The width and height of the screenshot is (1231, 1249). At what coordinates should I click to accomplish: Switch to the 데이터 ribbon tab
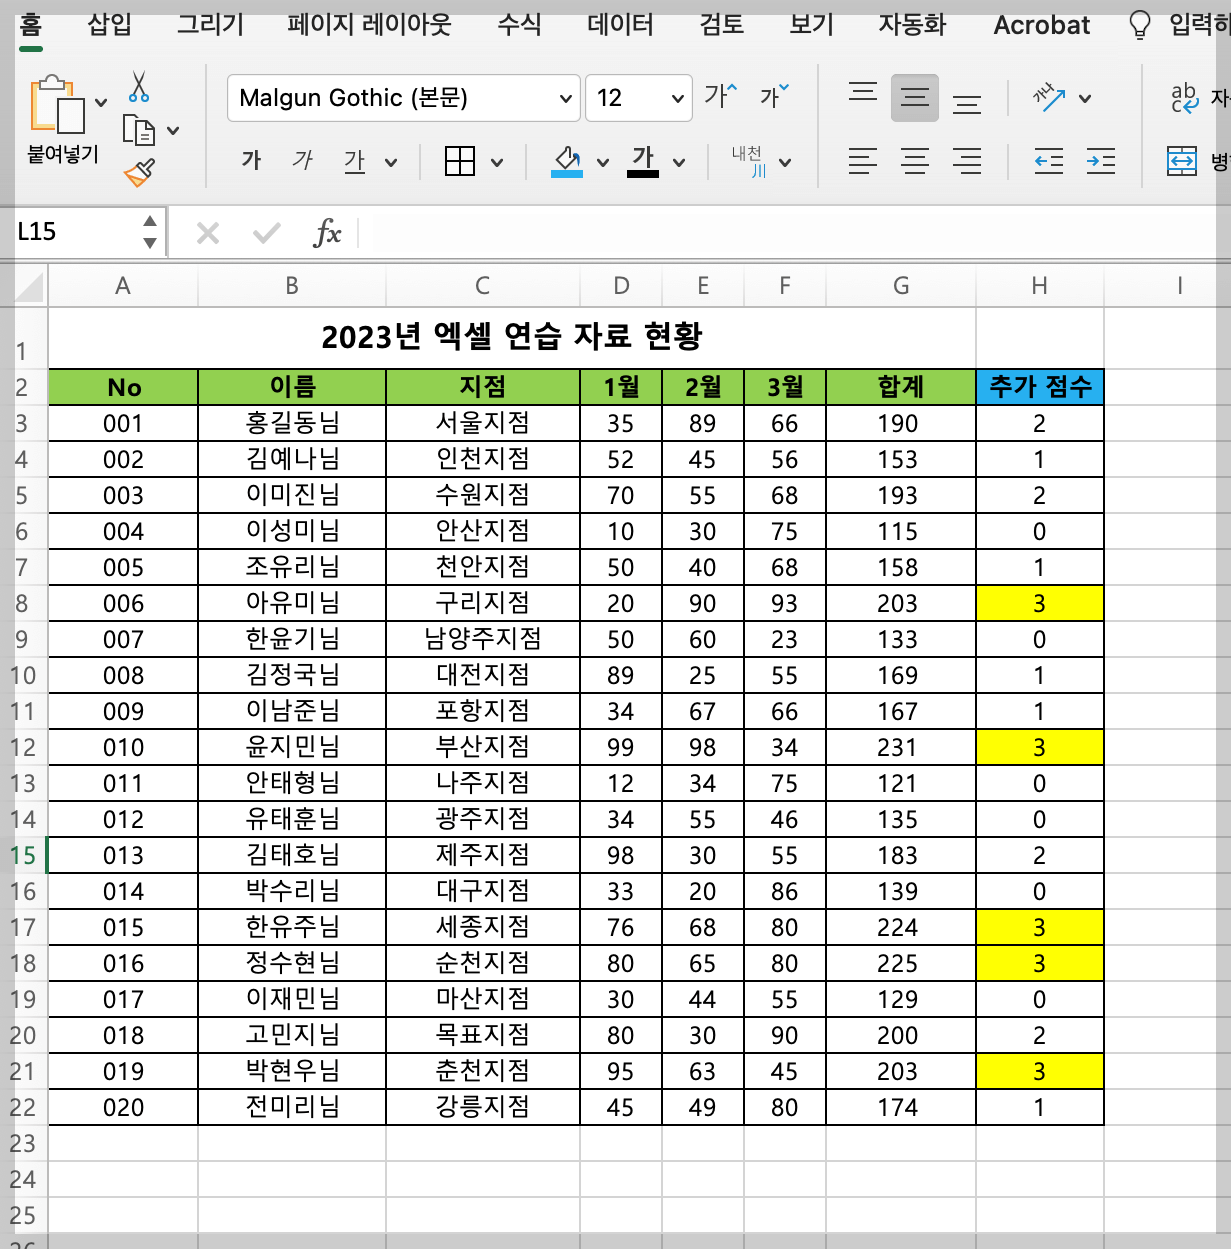[x=619, y=26]
